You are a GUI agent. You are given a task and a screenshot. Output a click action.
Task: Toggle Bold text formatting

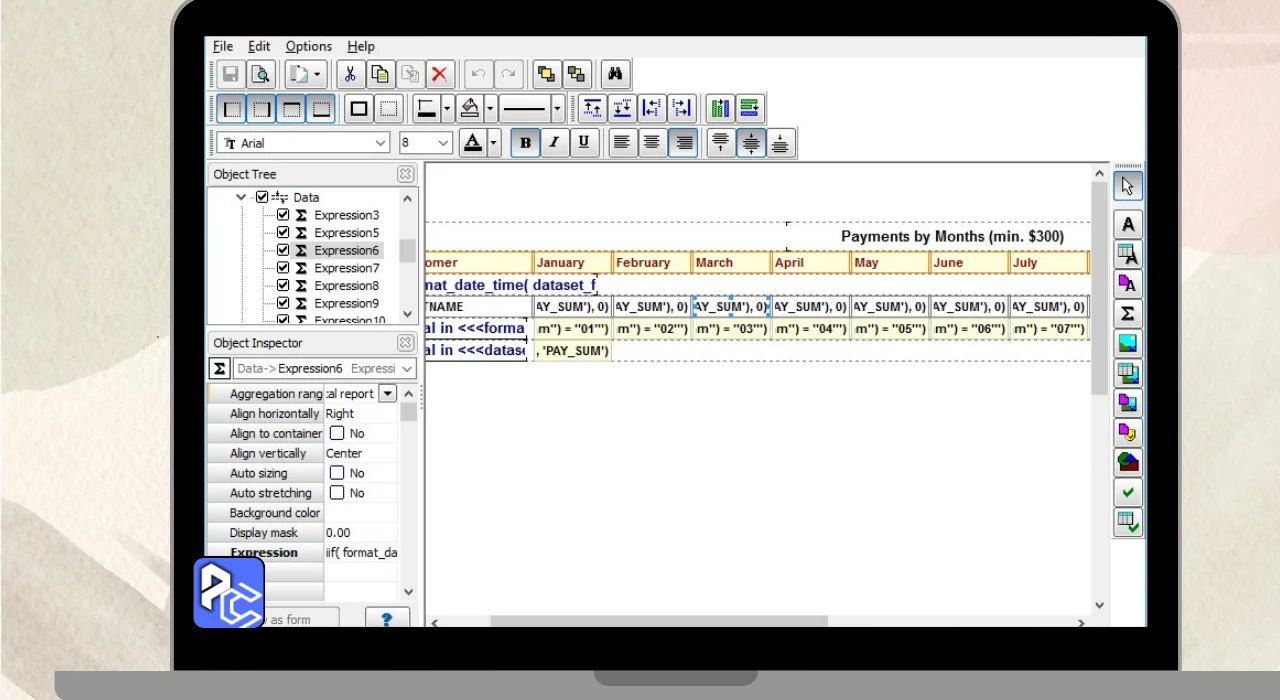(x=525, y=143)
